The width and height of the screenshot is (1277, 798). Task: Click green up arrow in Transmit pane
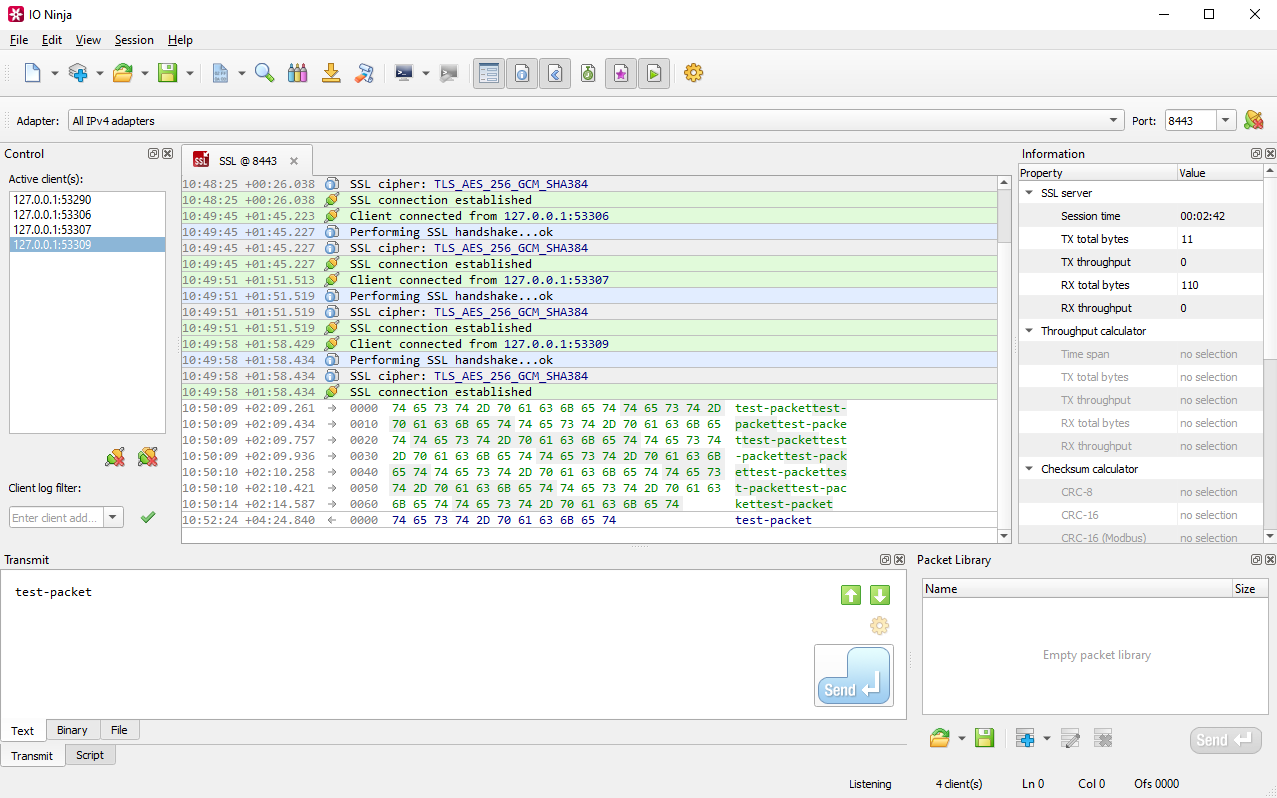click(x=851, y=595)
